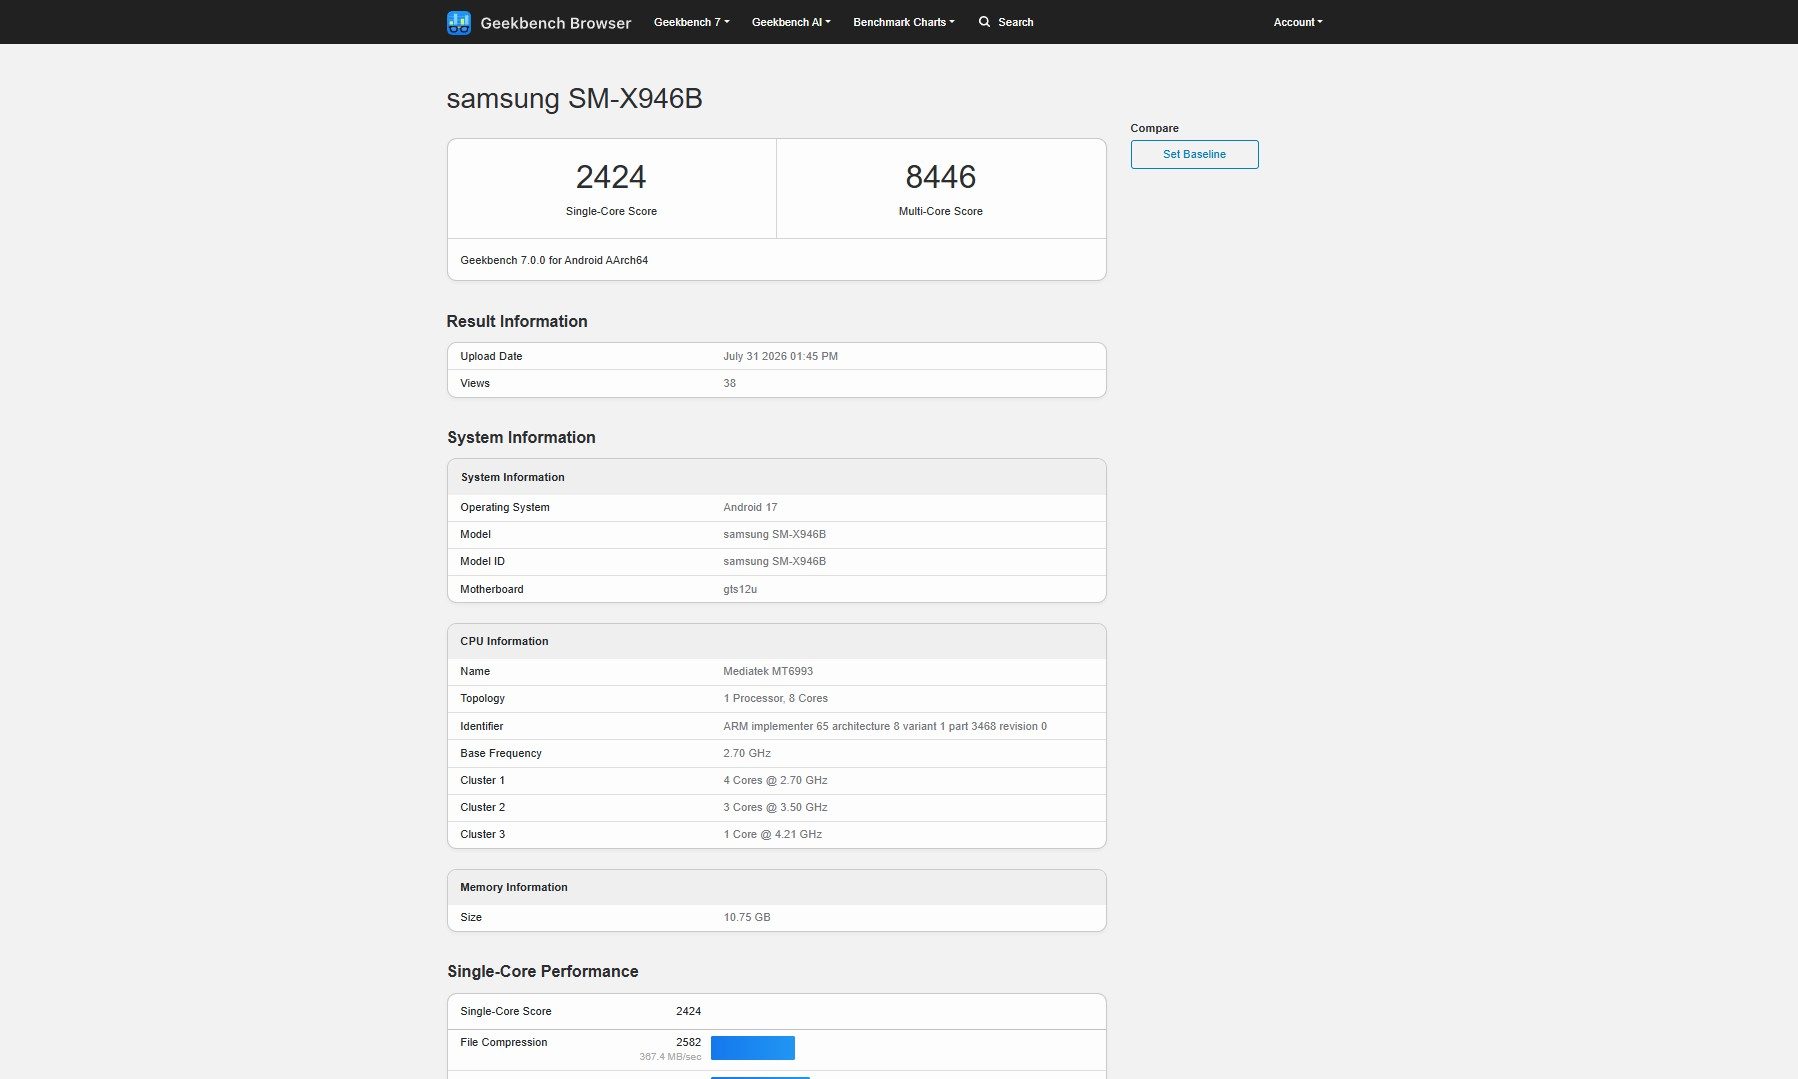Select the Single-Core Score row value 2424
Screen dimensions: 1798x1079
tap(688, 1011)
